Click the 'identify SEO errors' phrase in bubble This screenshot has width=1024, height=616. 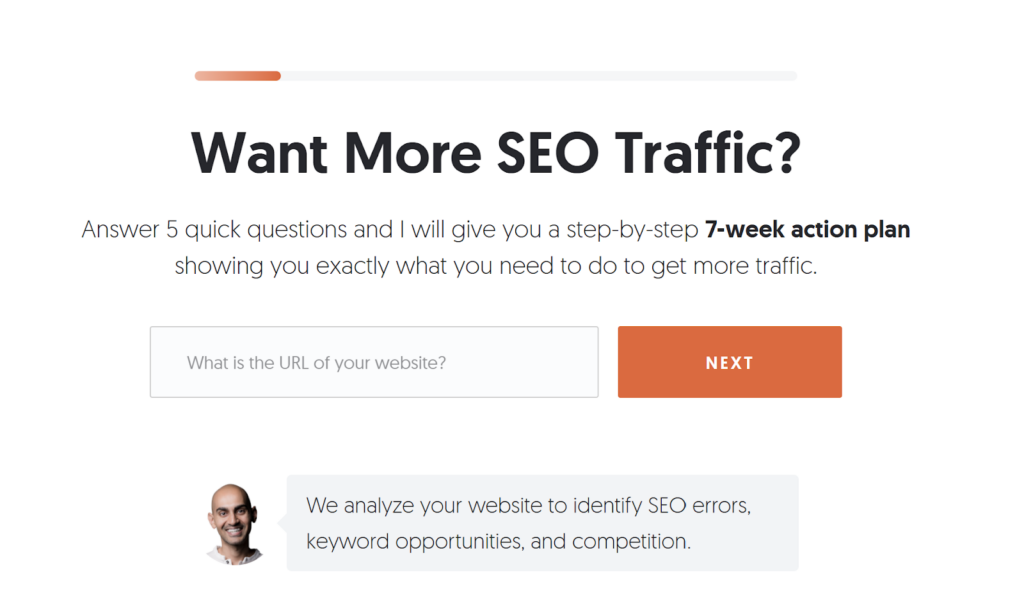tap(662, 505)
